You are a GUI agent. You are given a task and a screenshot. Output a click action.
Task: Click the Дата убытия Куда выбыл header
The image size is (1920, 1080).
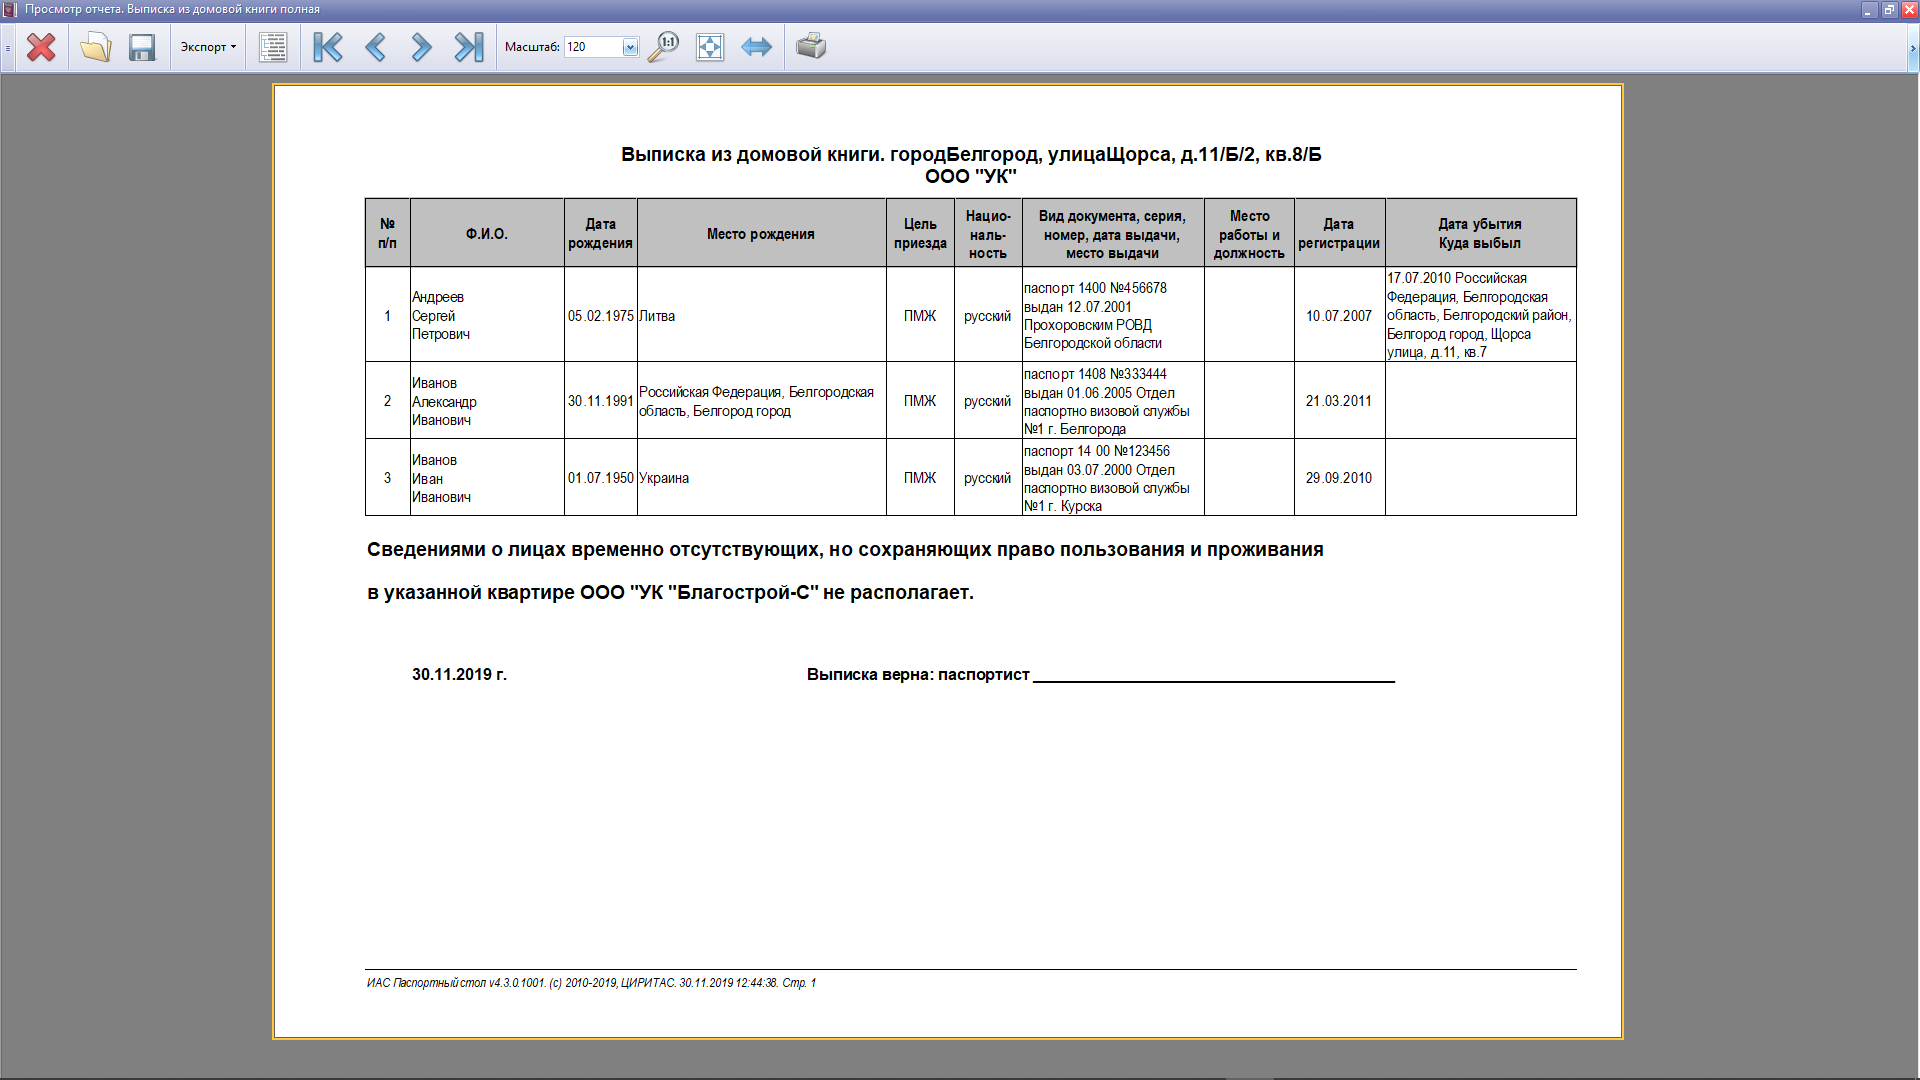click(1480, 233)
